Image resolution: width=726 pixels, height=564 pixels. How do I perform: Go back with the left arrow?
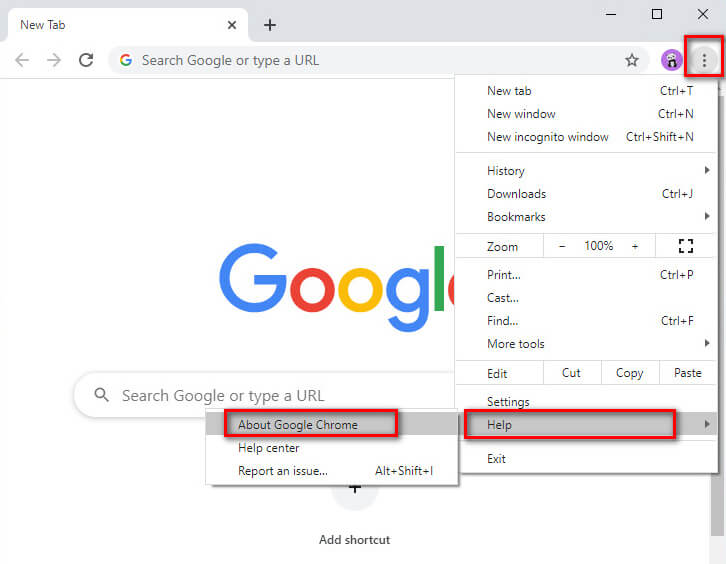22,60
